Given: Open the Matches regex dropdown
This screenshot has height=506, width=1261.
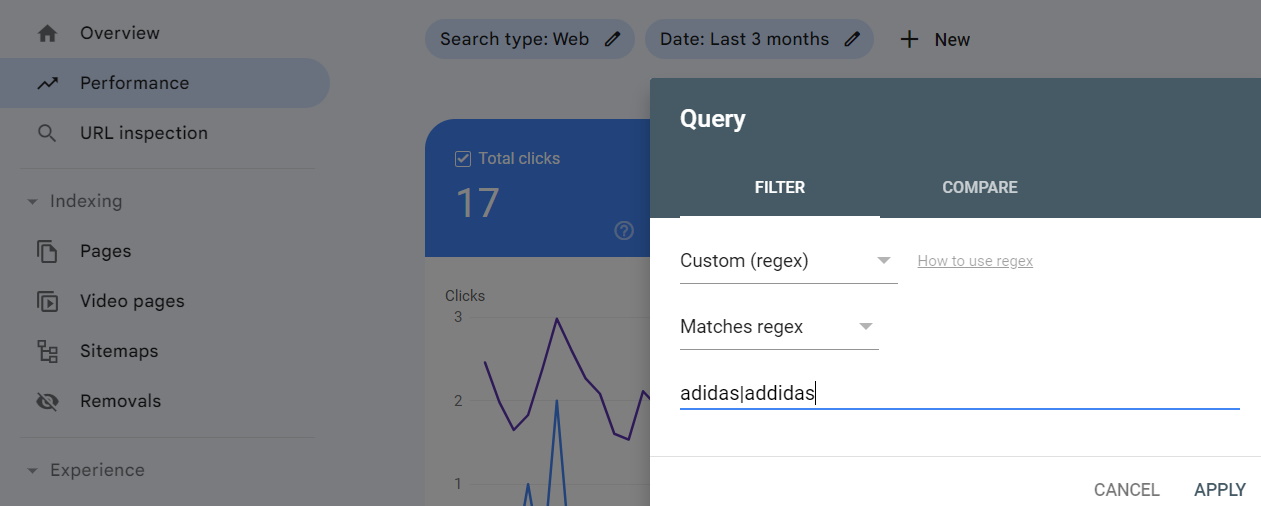Looking at the screenshot, I should click(x=779, y=327).
